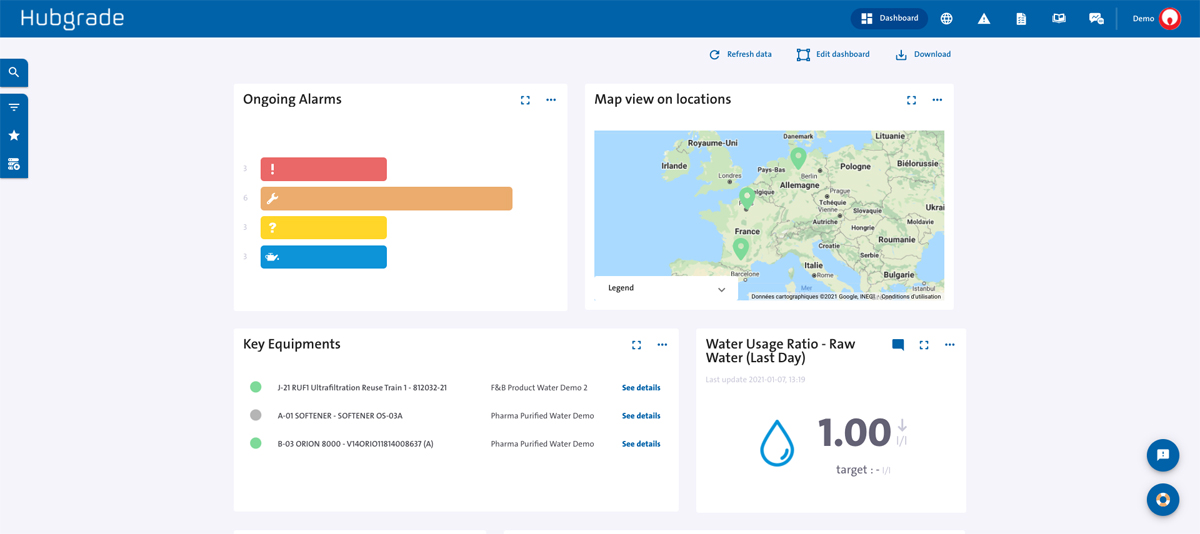Open Map view more options menu
This screenshot has height=534, width=1200.
tap(937, 100)
